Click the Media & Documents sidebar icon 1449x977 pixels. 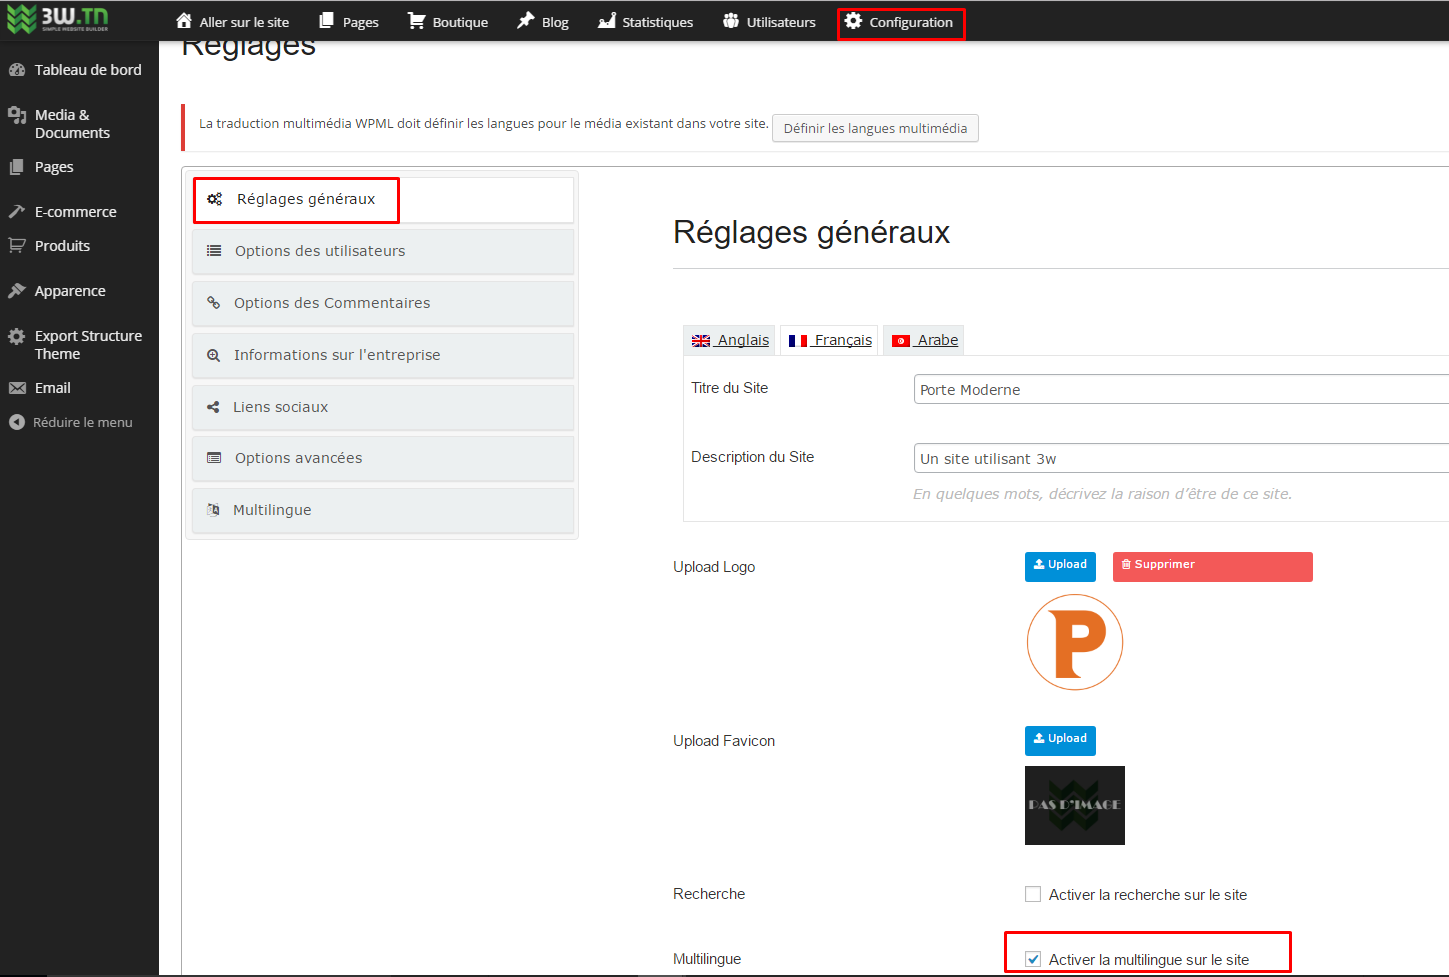[17, 115]
